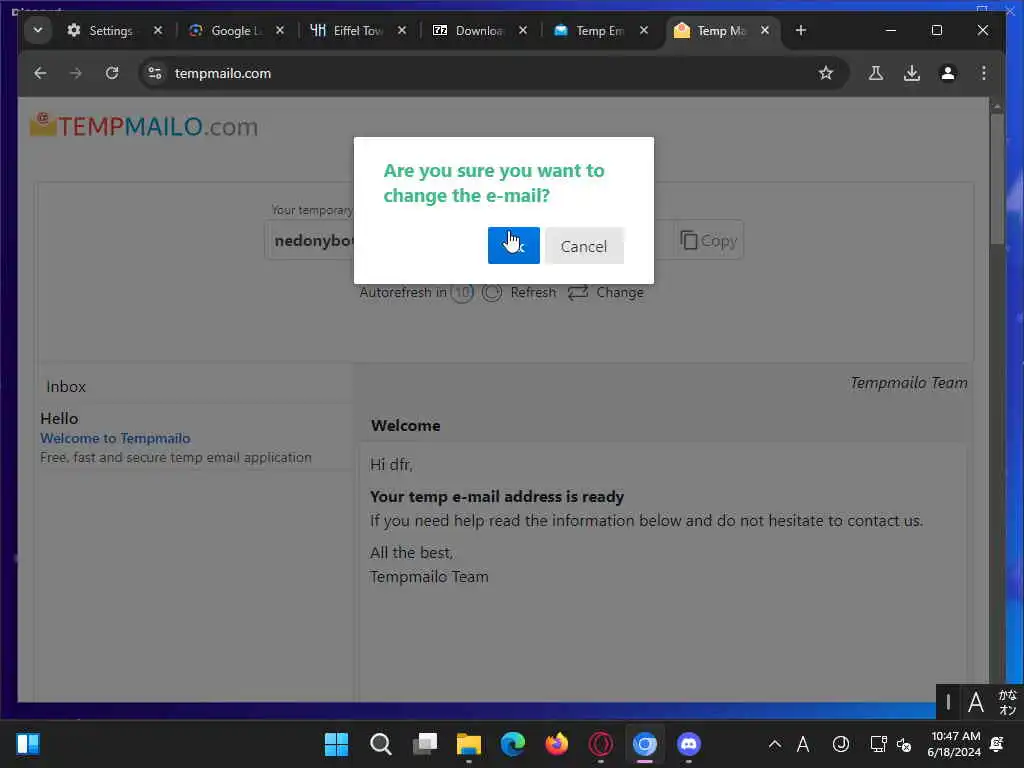The height and width of the screenshot is (768, 1024).
Task: Launch Opera from taskbar
Action: coord(600,744)
